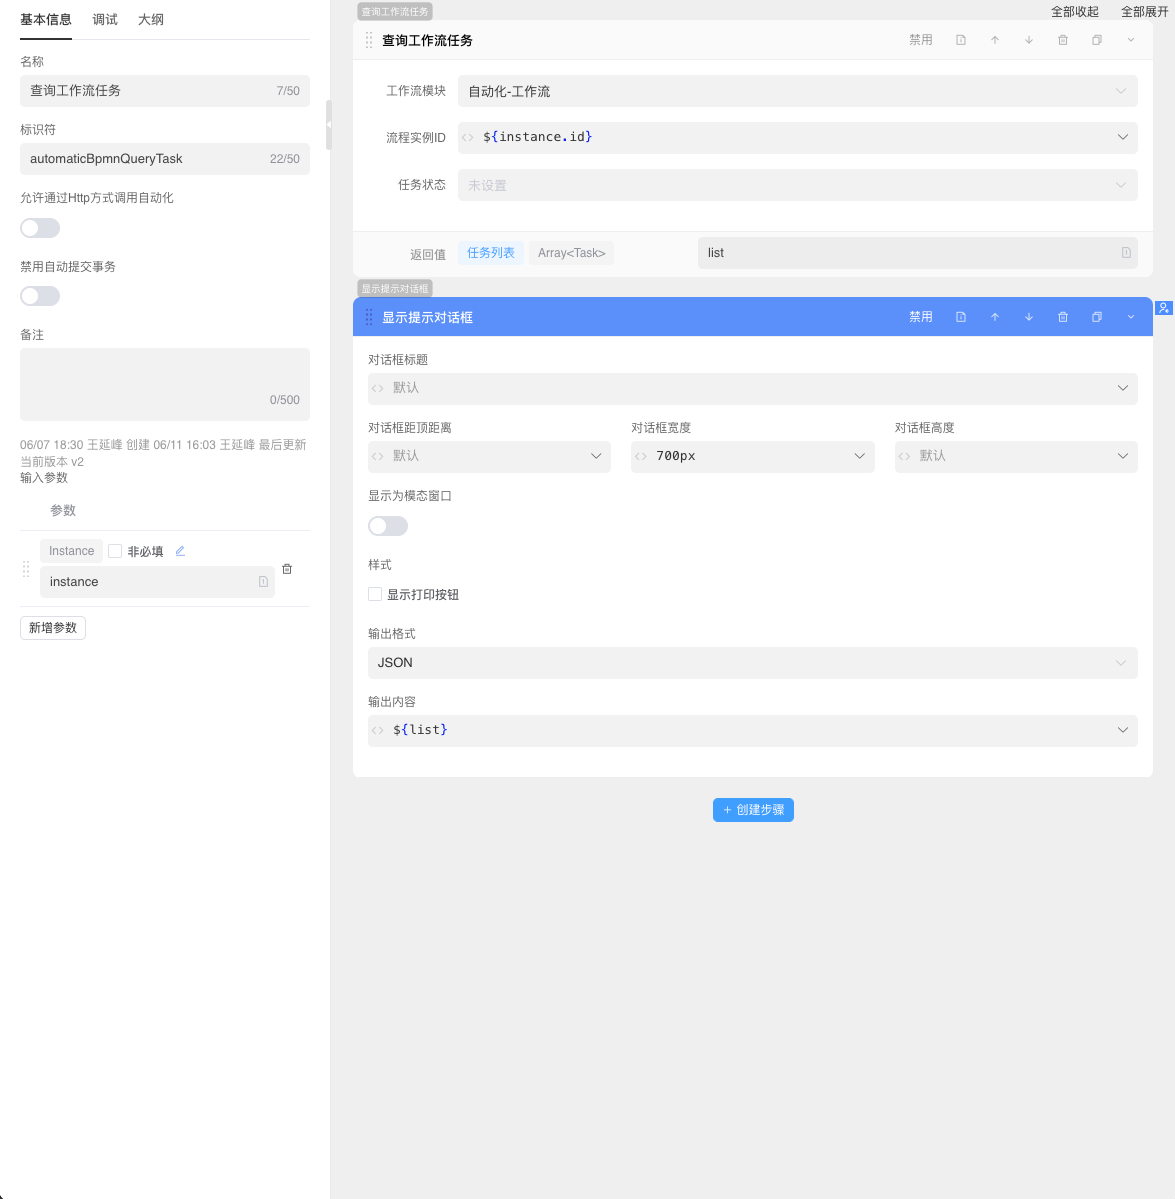The height and width of the screenshot is (1199, 1175).
Task: Open the 大纲 tab
Action: [x=151, y=19]
